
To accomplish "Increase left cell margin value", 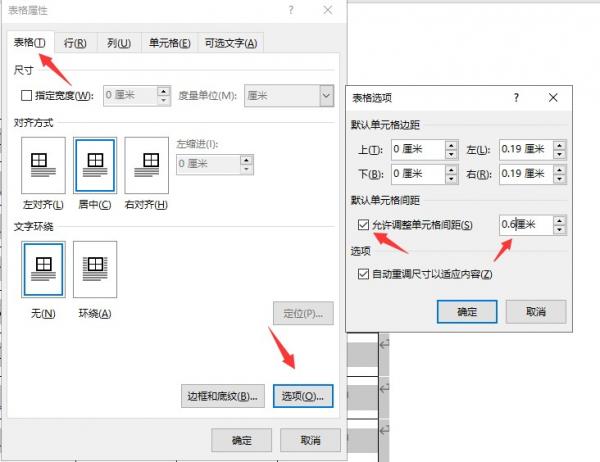I will [559, 145].
